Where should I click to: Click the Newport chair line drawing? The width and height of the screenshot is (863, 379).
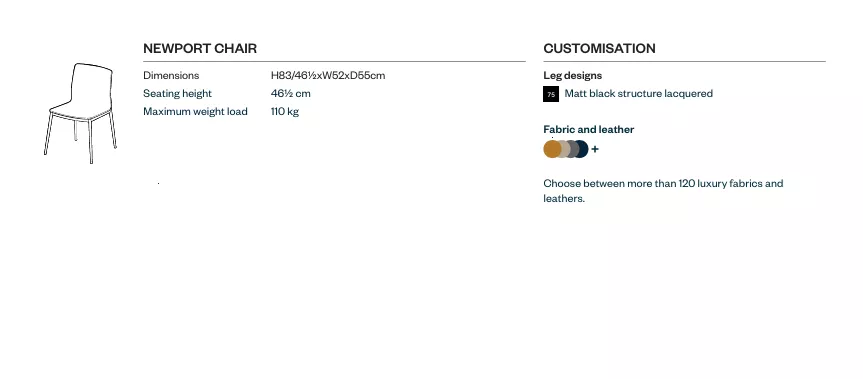tap(80, 113)
